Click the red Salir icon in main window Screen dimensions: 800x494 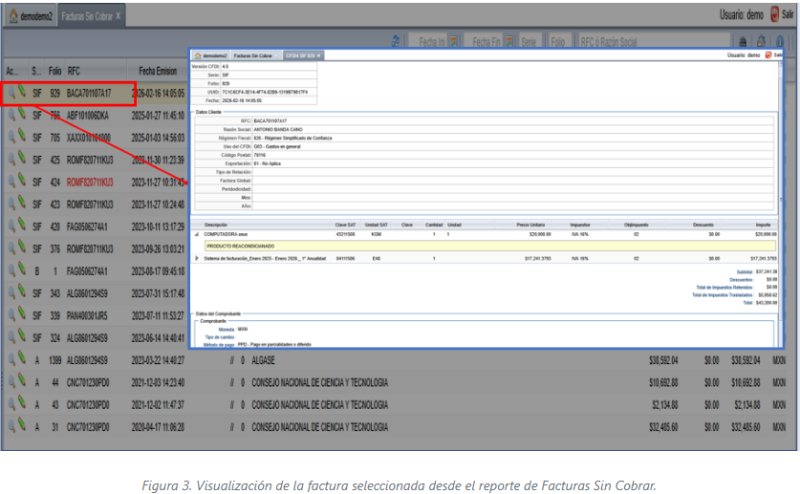point(774,14)
